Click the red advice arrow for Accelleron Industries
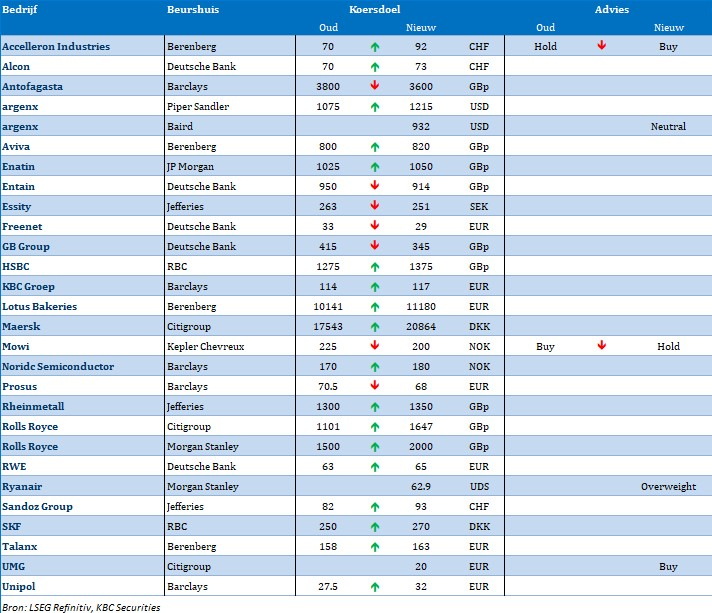Screen dimensions: 712x613 pos(602,45)
